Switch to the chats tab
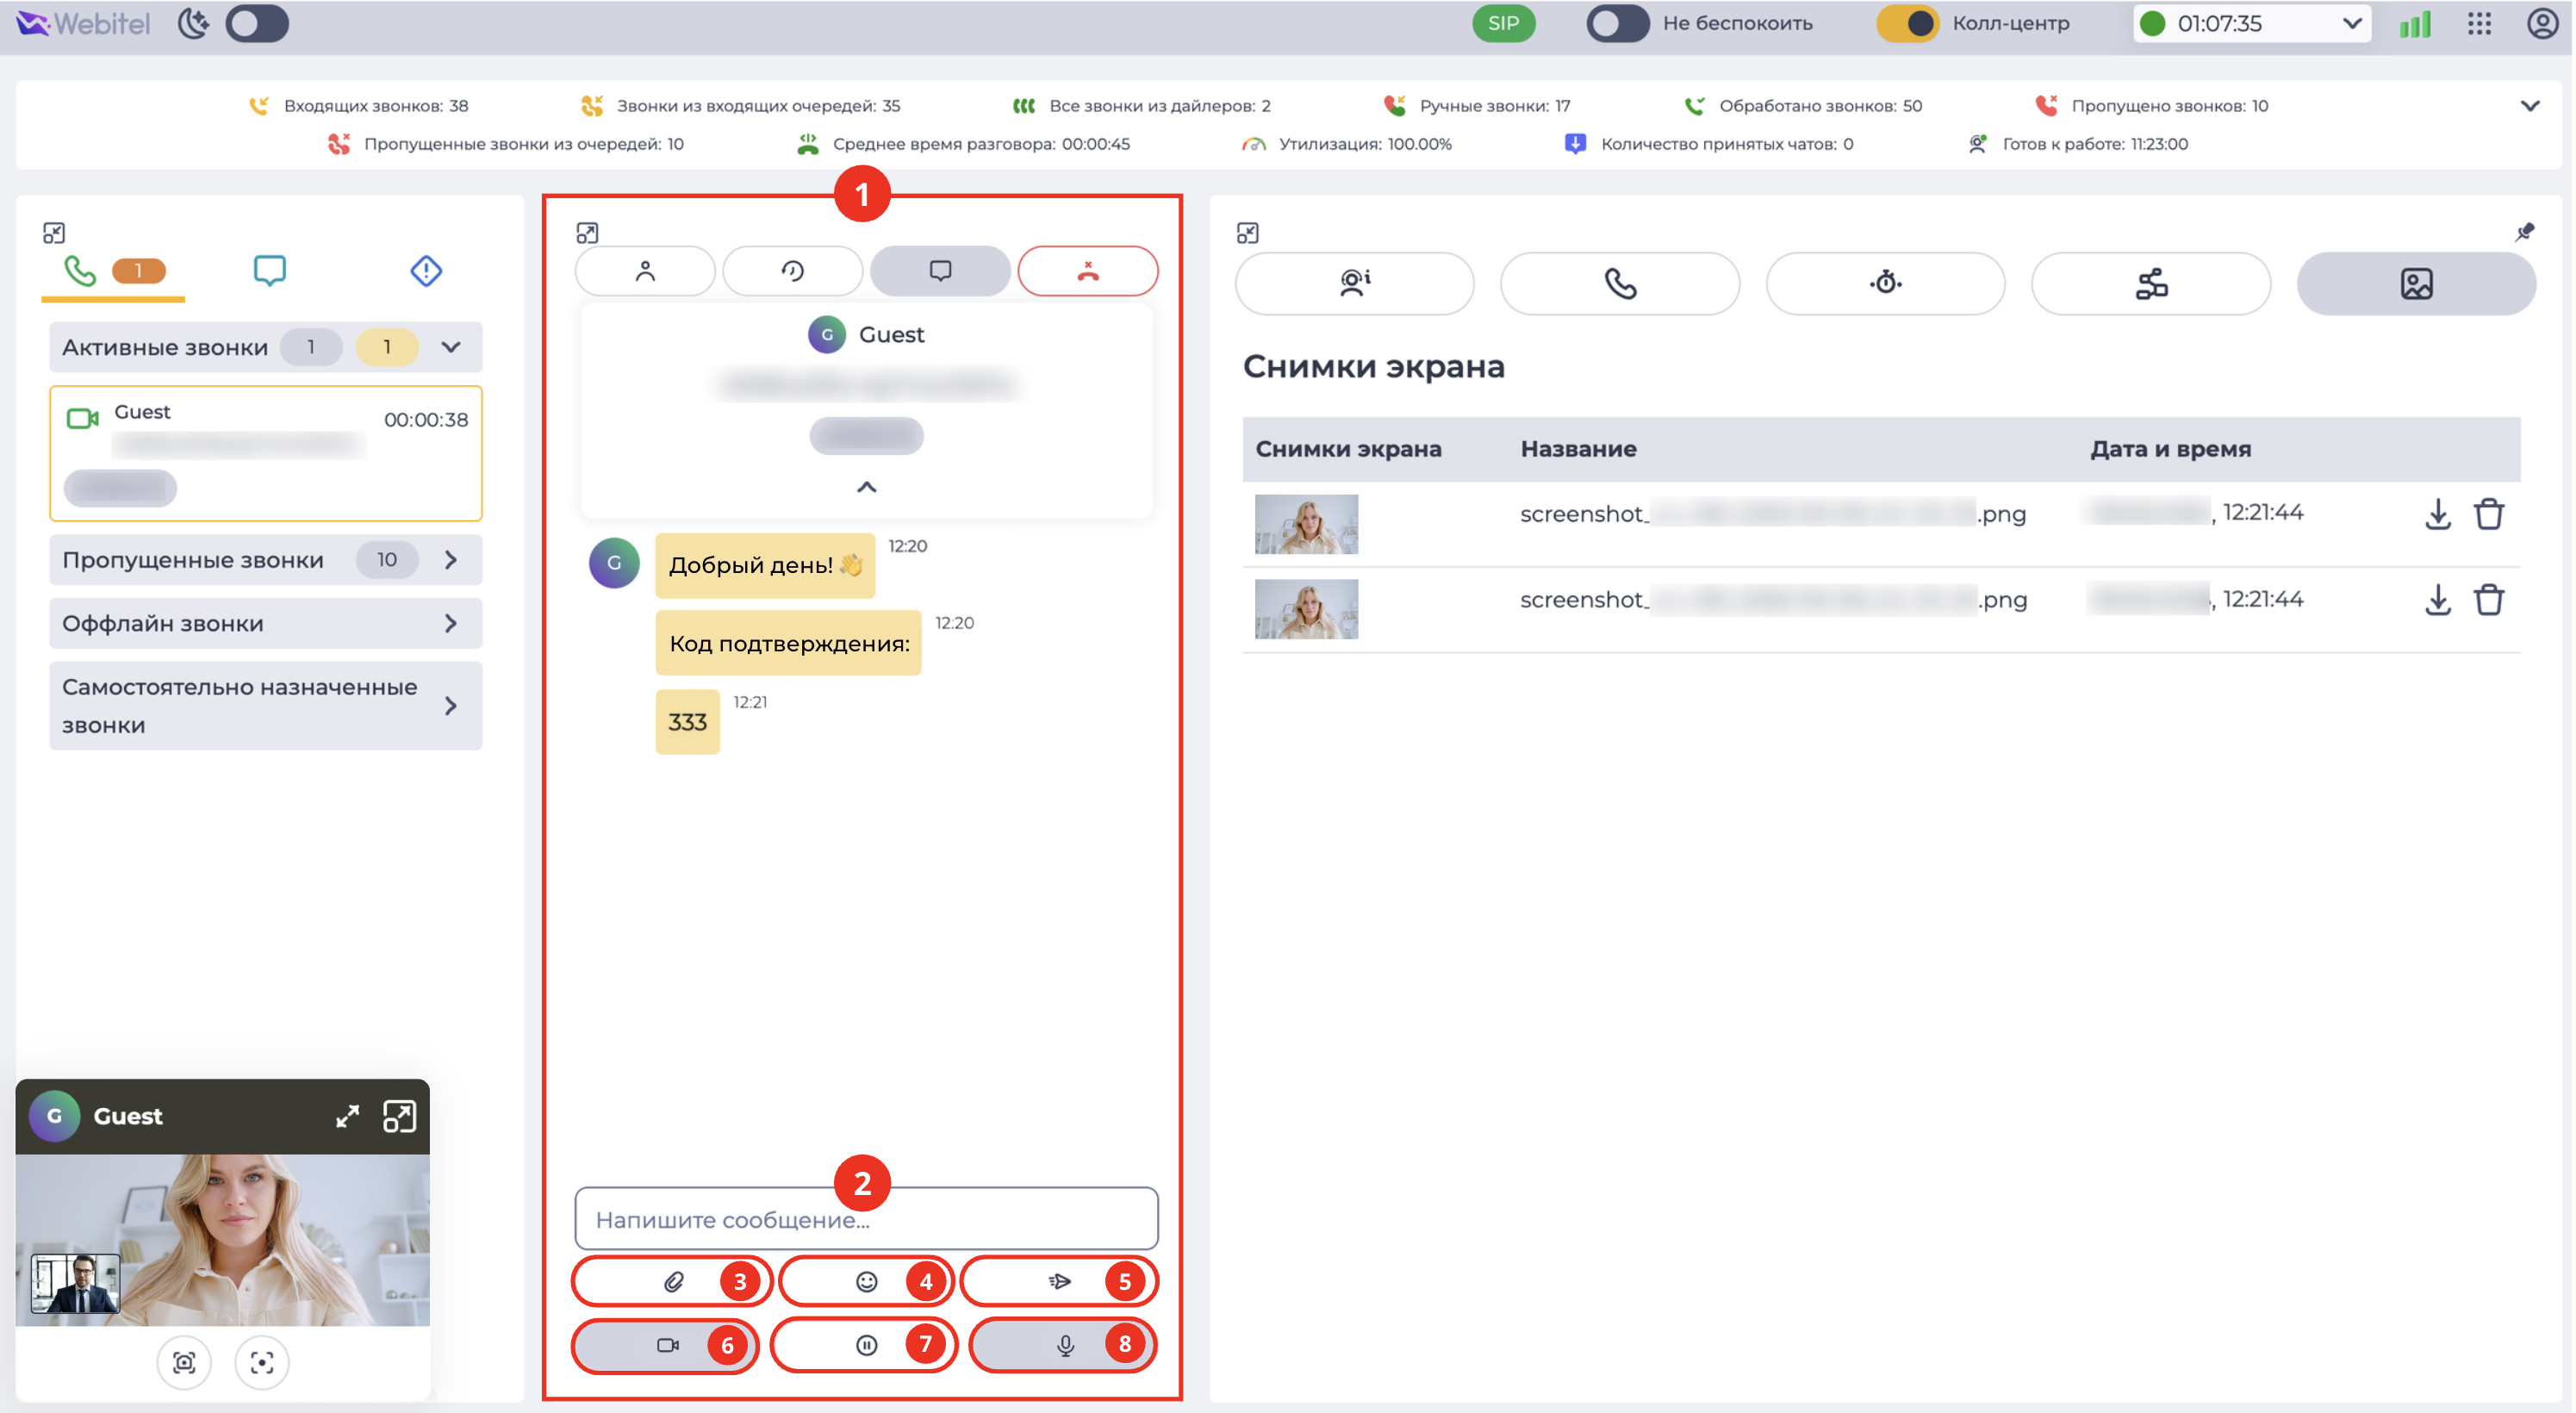The height and width of the screenshot is (1413, 2576). click(269, 271)
